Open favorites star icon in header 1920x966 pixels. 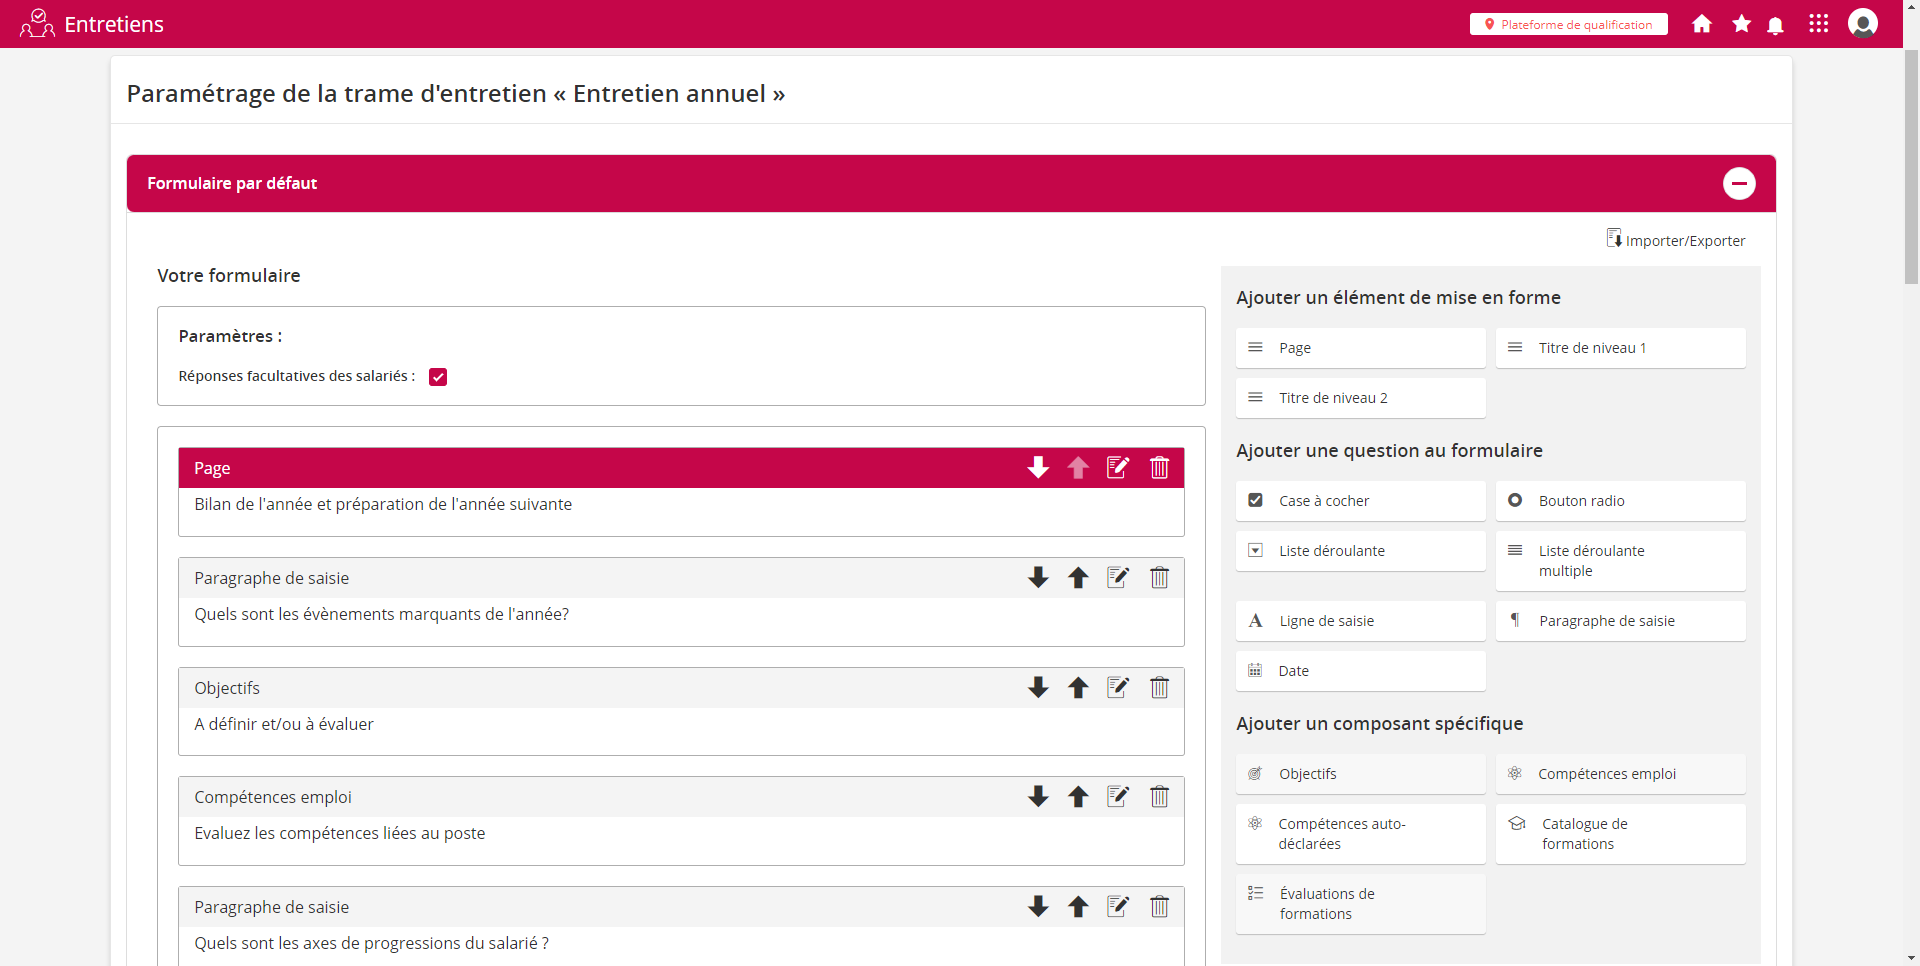(1741, 24)
